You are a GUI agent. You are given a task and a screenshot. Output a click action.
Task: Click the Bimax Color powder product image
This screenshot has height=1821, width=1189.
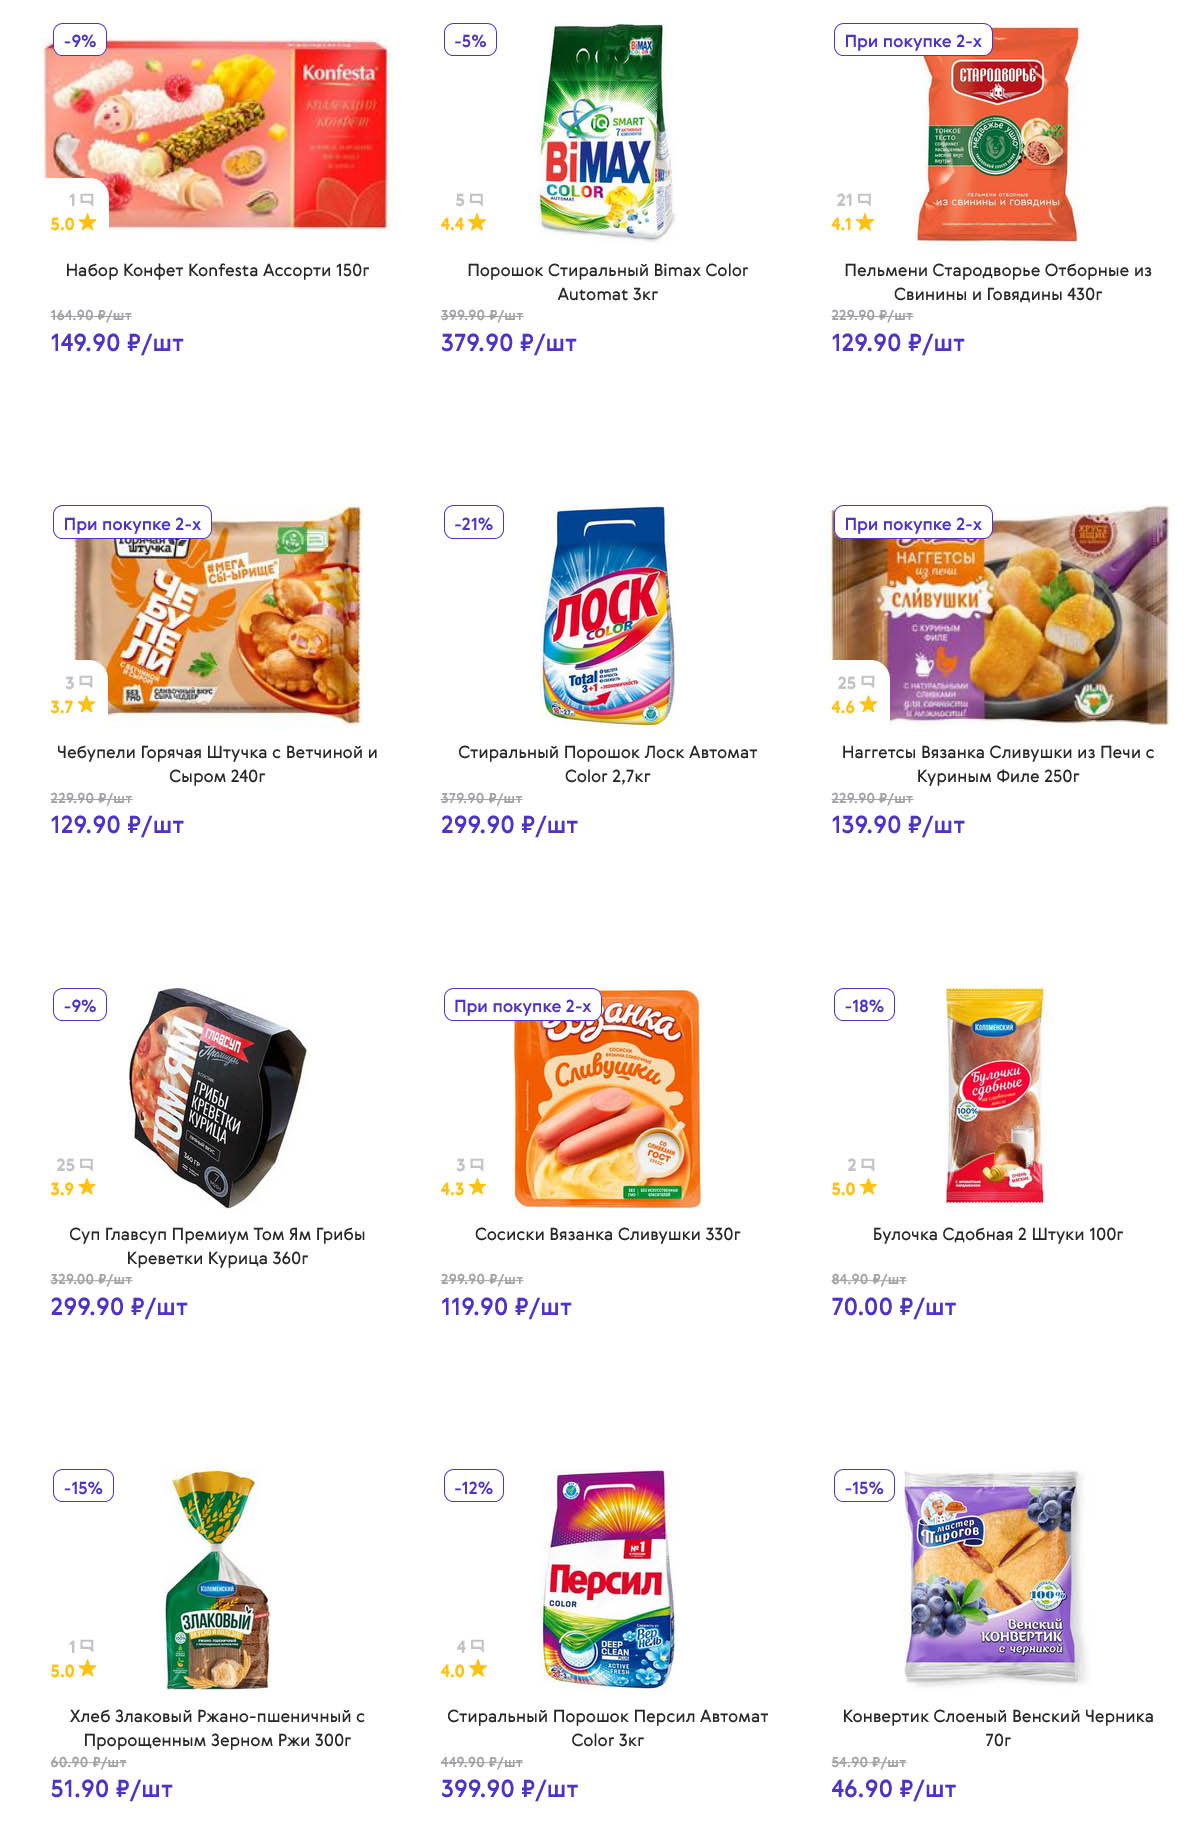[607, 130]
